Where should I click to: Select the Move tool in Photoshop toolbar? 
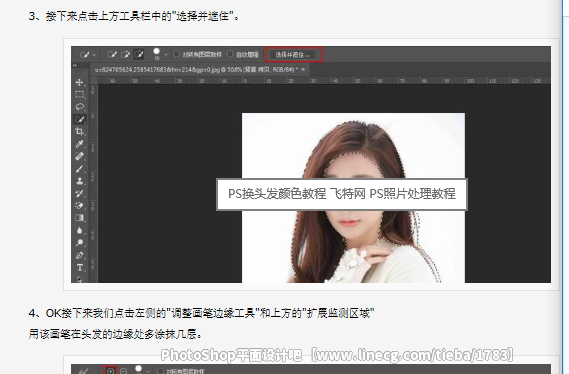pos(79,82)
